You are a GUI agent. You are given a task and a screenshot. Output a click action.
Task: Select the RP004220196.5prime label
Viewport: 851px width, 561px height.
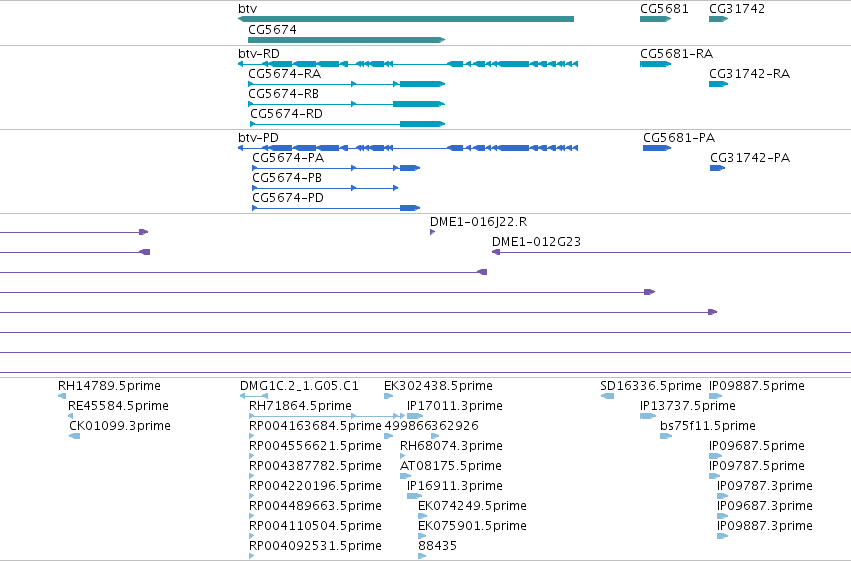[315, 486]
